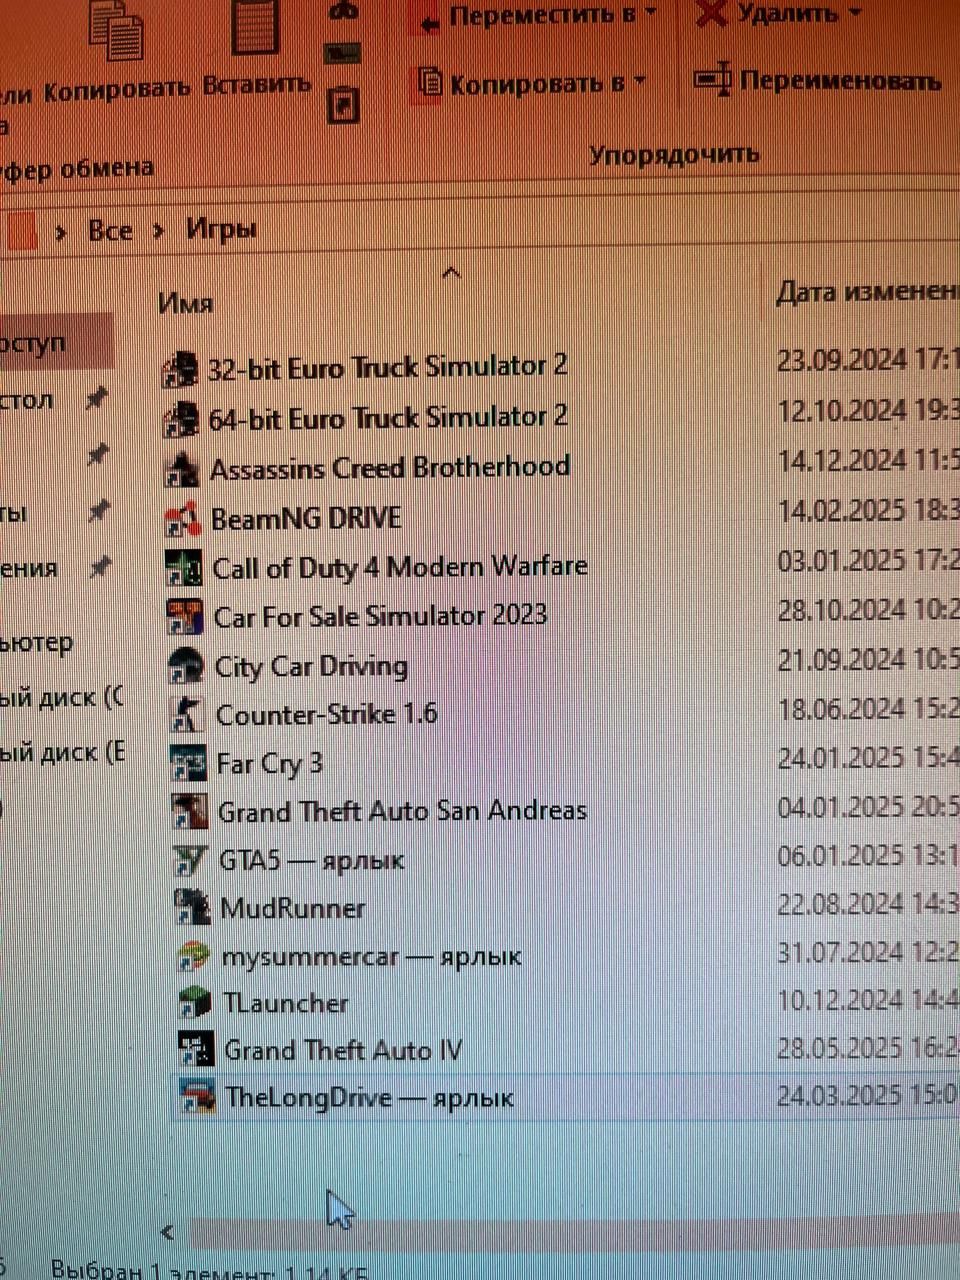Select the 32-bit Euro Truck Simulator 2 shortcut icon
Screen dimensions: 960x1280
click(x=180, y=369)
